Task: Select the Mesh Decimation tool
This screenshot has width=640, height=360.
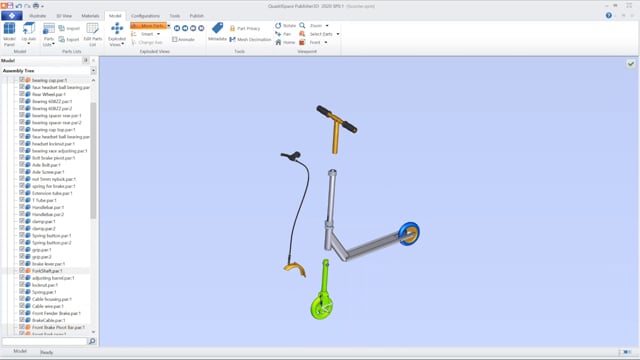Action: coord(250,40)
